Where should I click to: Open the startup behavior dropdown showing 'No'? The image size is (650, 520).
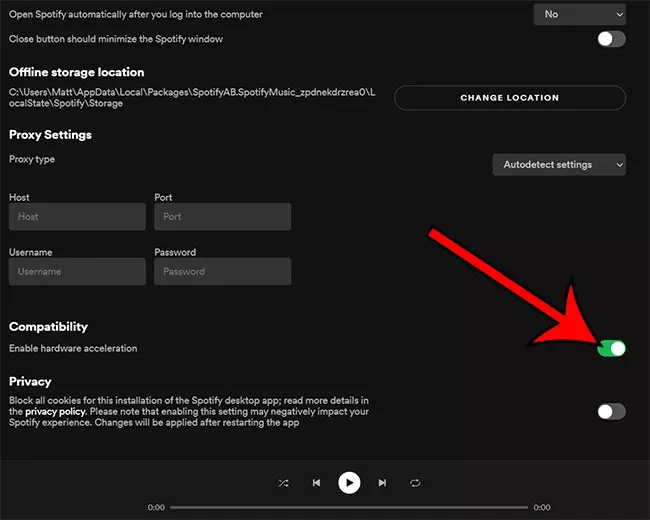[579, 14]
